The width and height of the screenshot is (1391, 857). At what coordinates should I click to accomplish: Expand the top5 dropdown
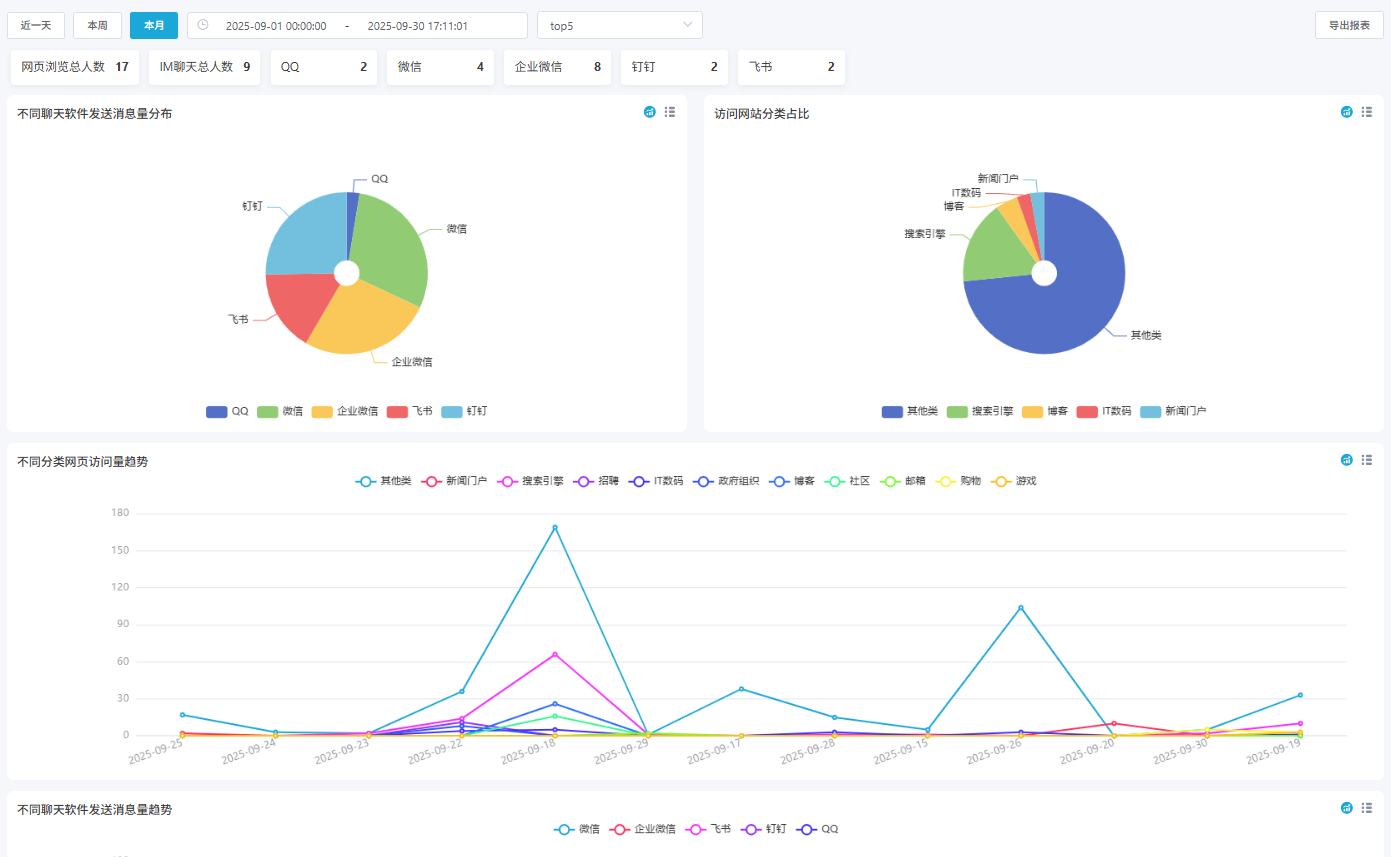(620, 25)
